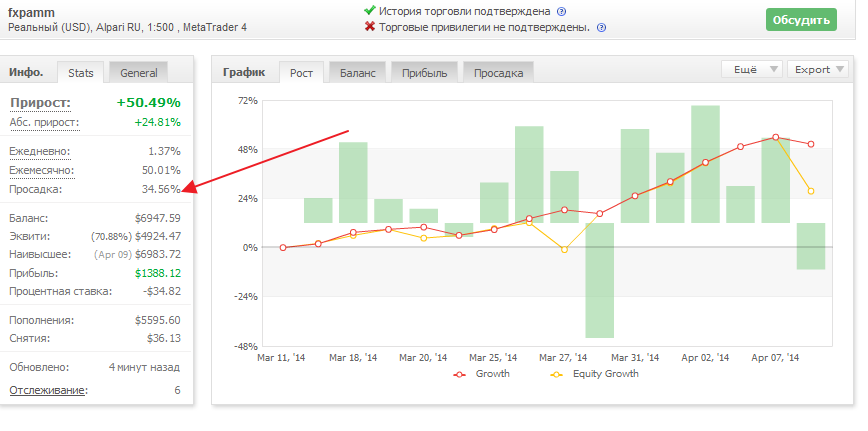Image resolution: width=868 pixels, height=431 pixels.
Task: Select the Stats tab
Action: [x=81, y=72]
